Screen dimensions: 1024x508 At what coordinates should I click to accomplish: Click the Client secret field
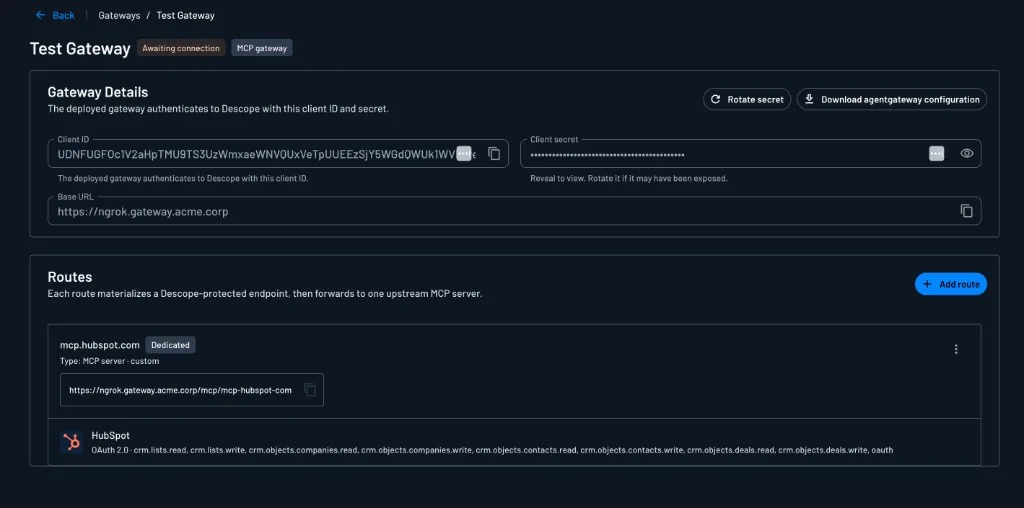tap(751, 153)
